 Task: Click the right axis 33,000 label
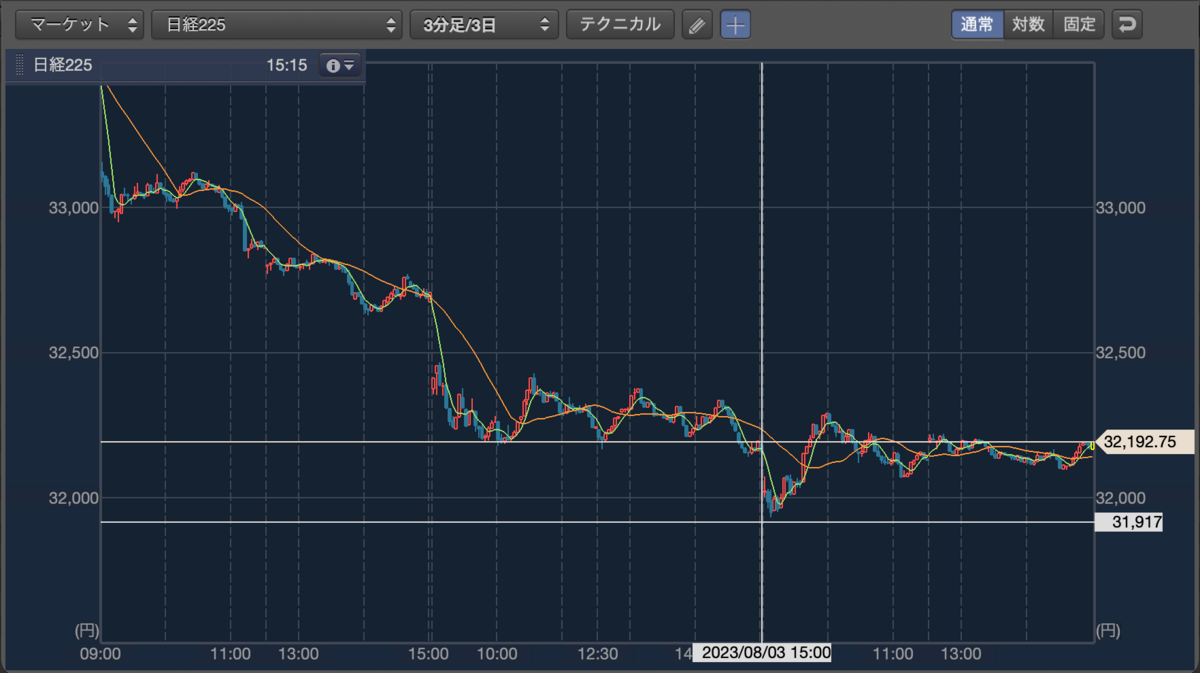(x=1121, y=208)
